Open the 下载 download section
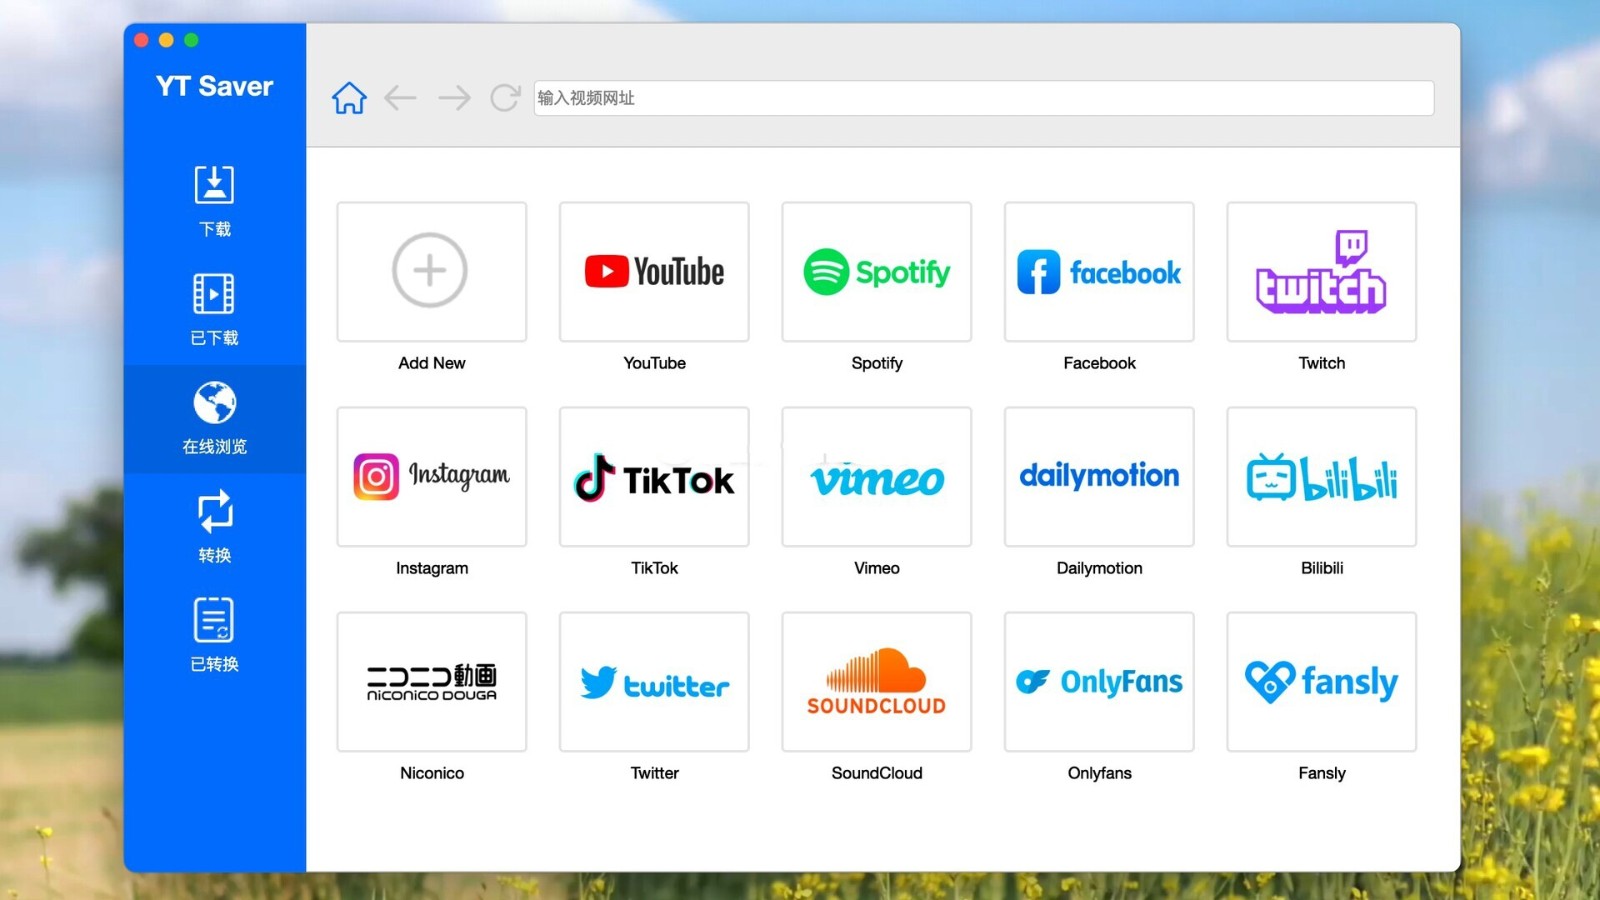 coord(214,201)
